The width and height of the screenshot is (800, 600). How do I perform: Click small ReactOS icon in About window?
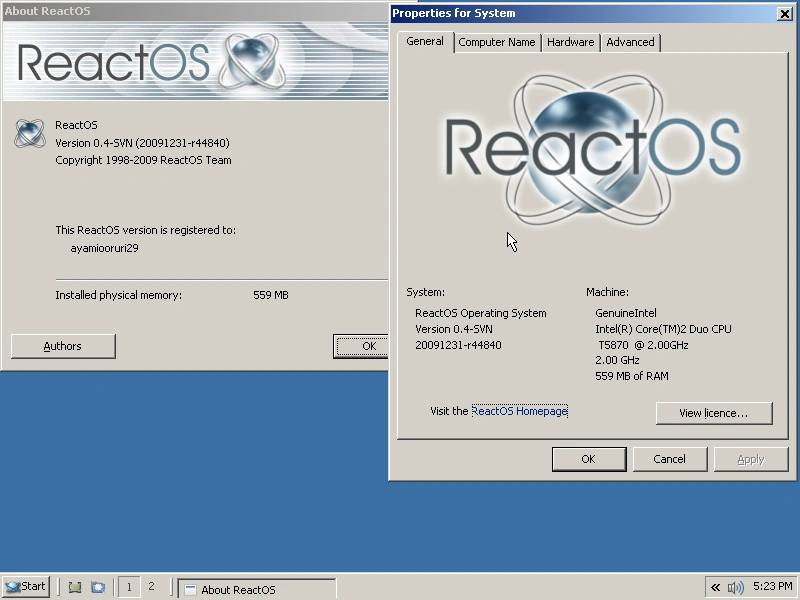point(30,134)
